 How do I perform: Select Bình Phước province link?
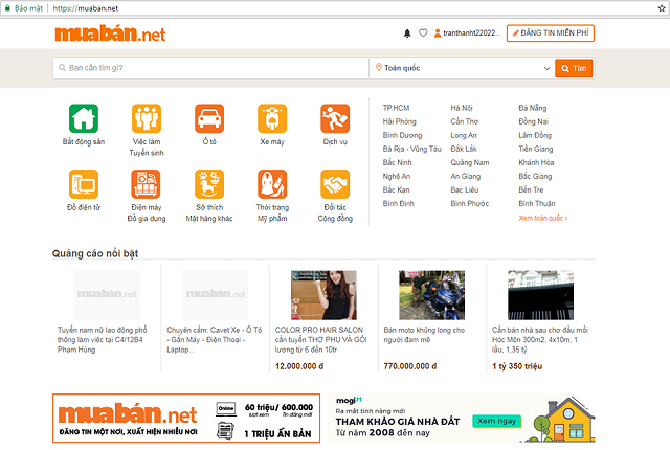(x=470, y=204)
